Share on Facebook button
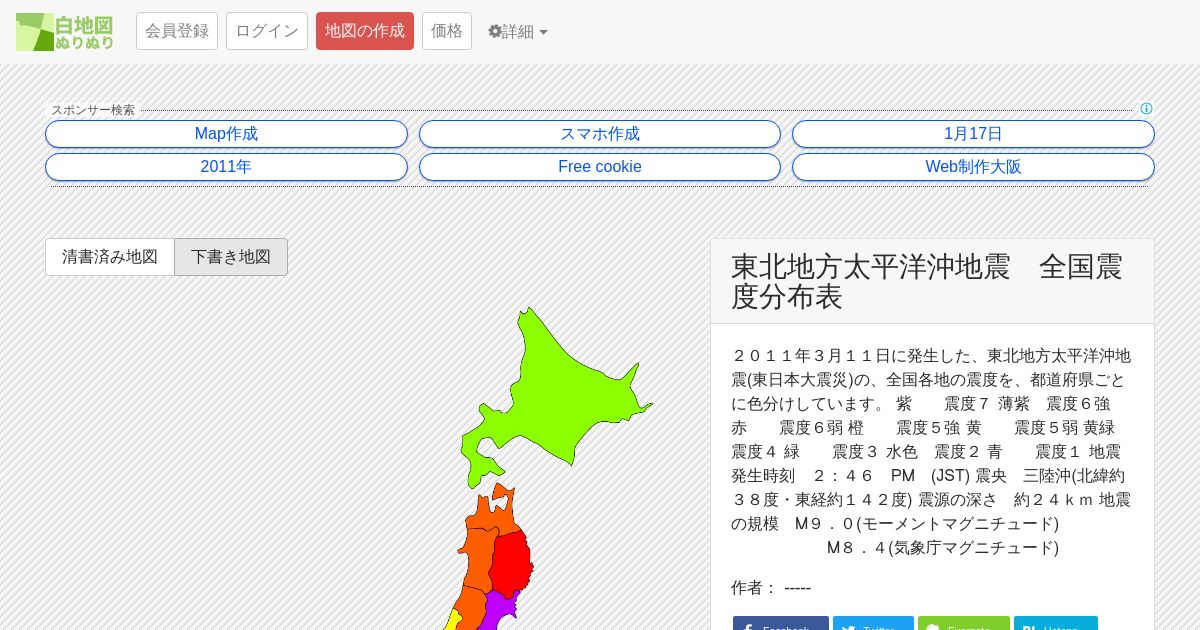Screen dimensions: 1200x630 pyautogui.click(x=781, y=624)
